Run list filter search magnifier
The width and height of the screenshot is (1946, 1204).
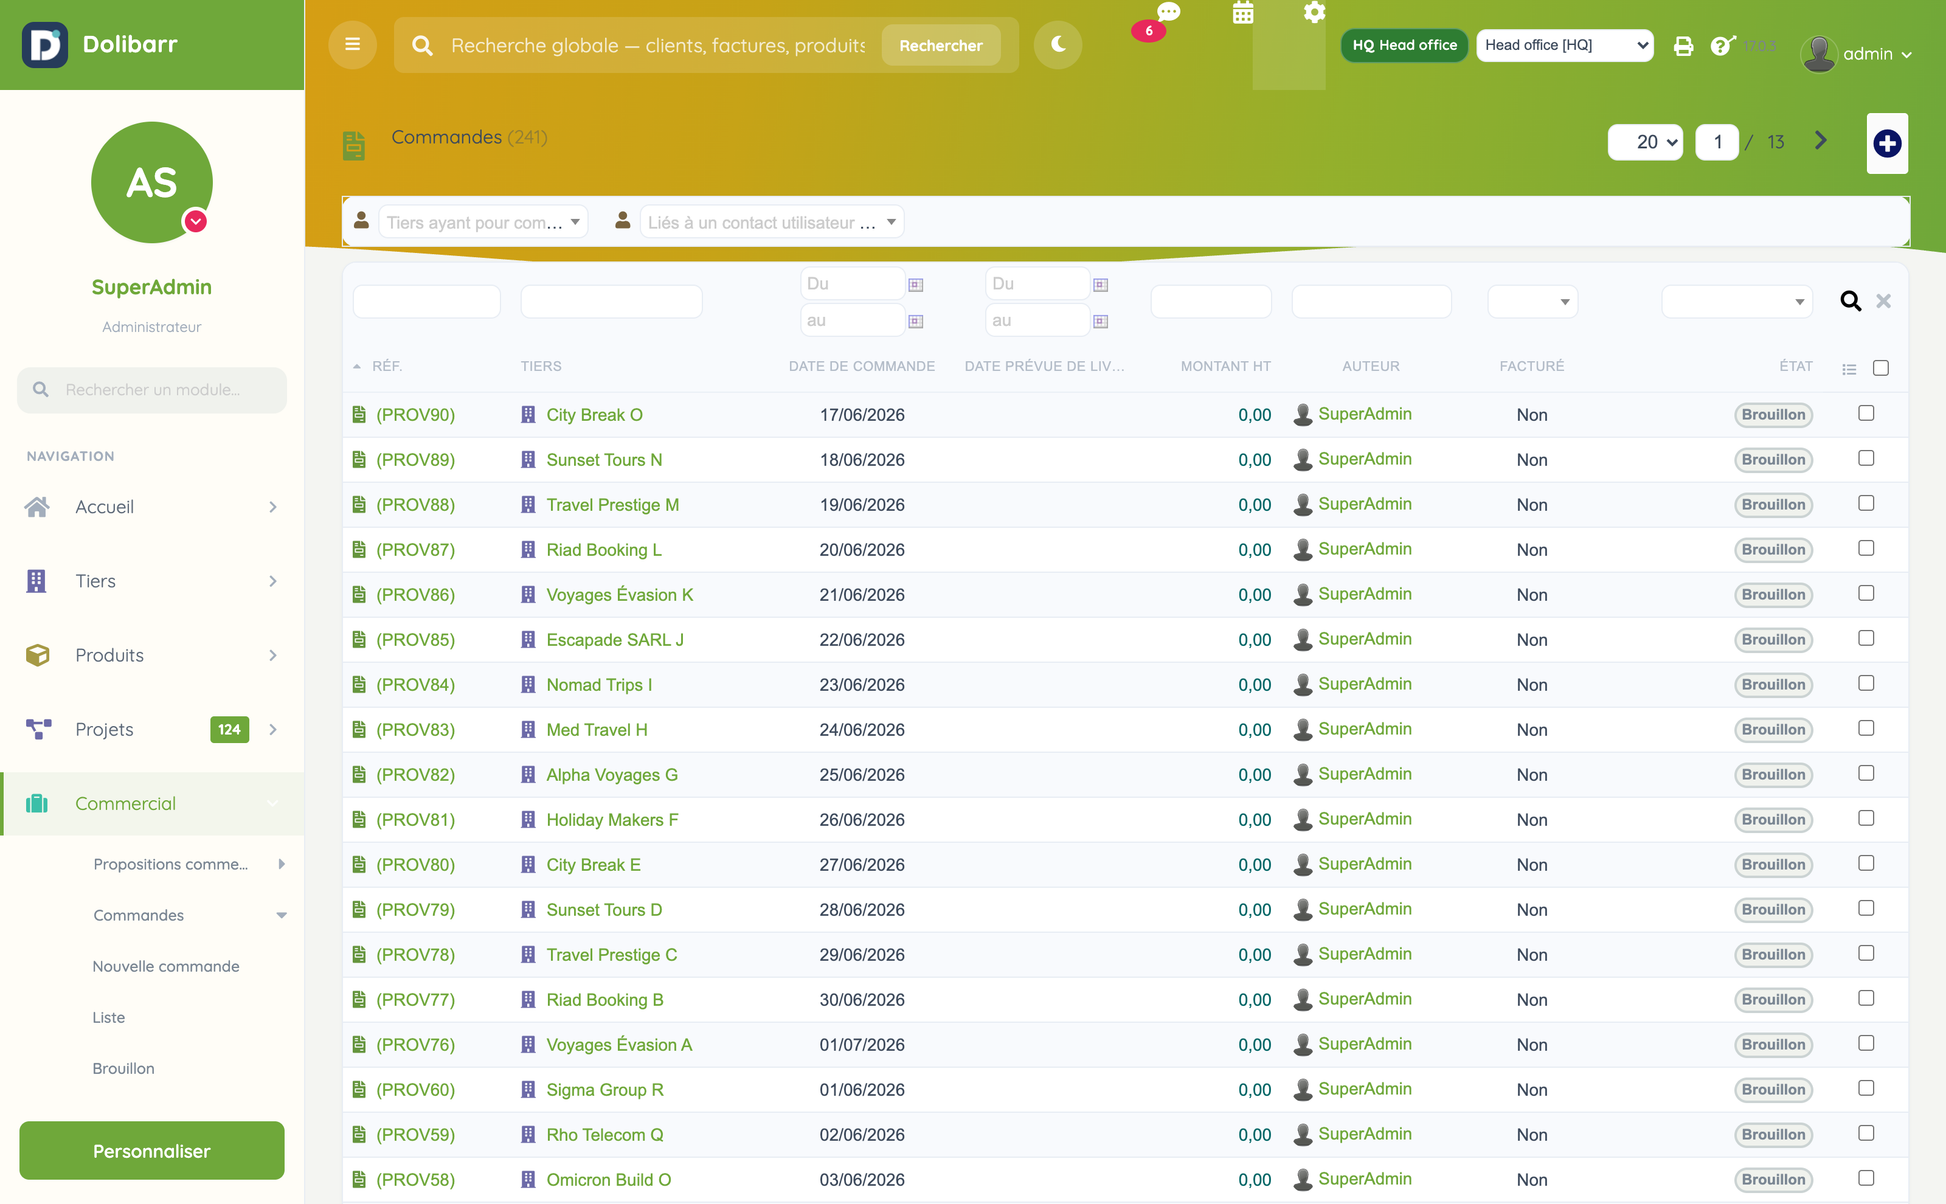[1850, 301]
